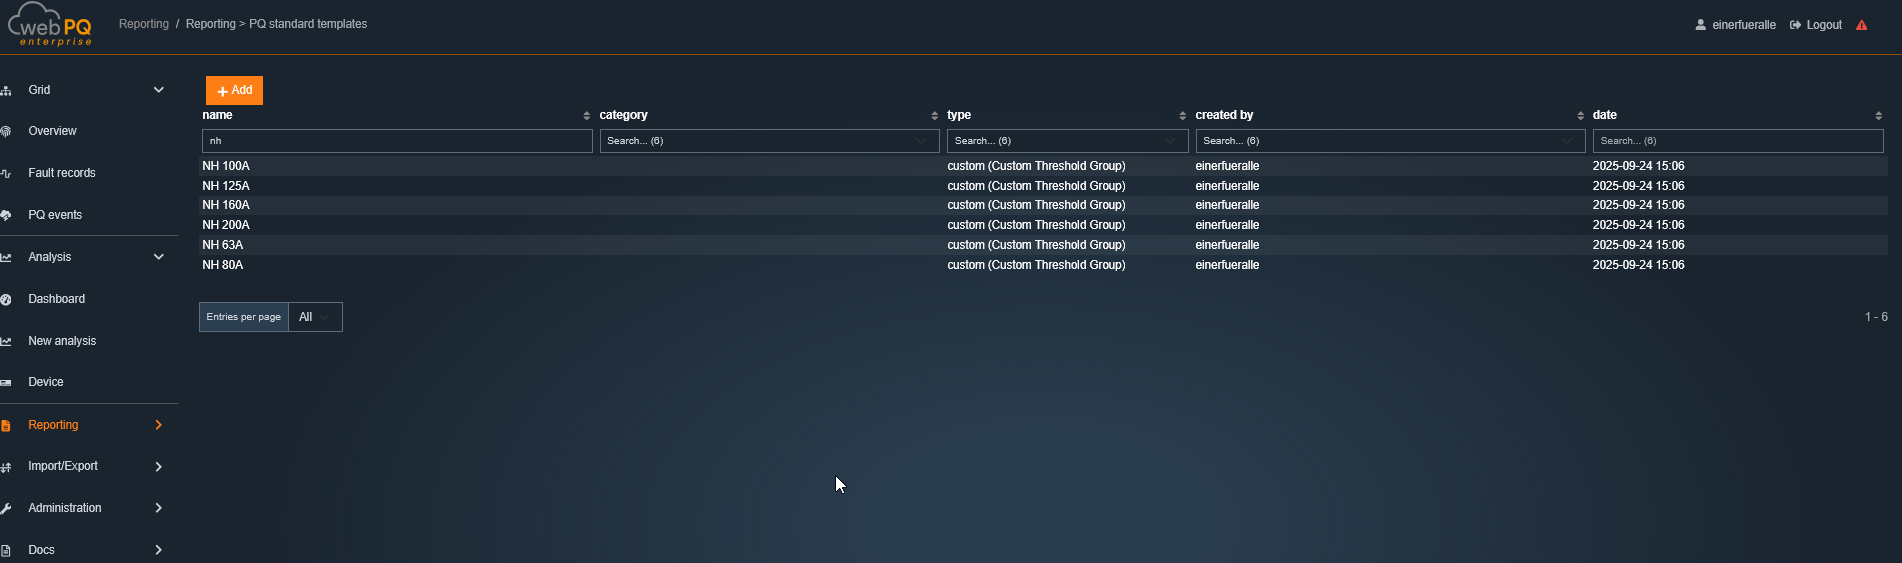This screenshot has width=1902, height=563.
Task: Sort table by created by column arrows
Action: coord(1580,116)
